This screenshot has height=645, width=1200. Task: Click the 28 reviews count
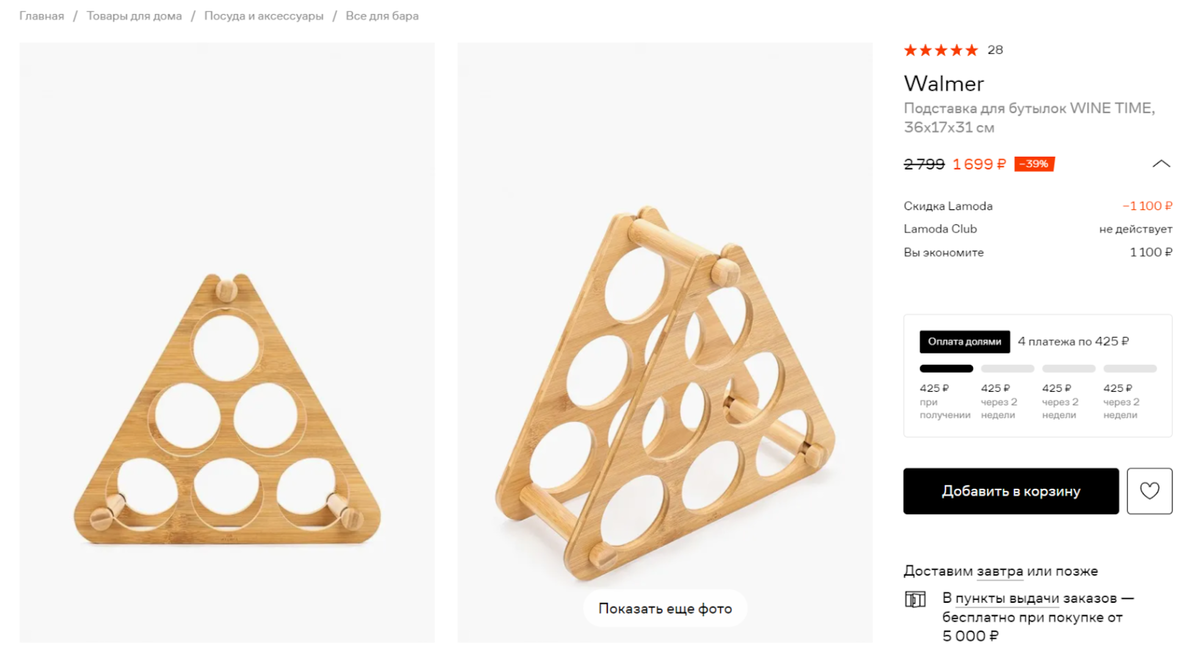coord(995,50)
